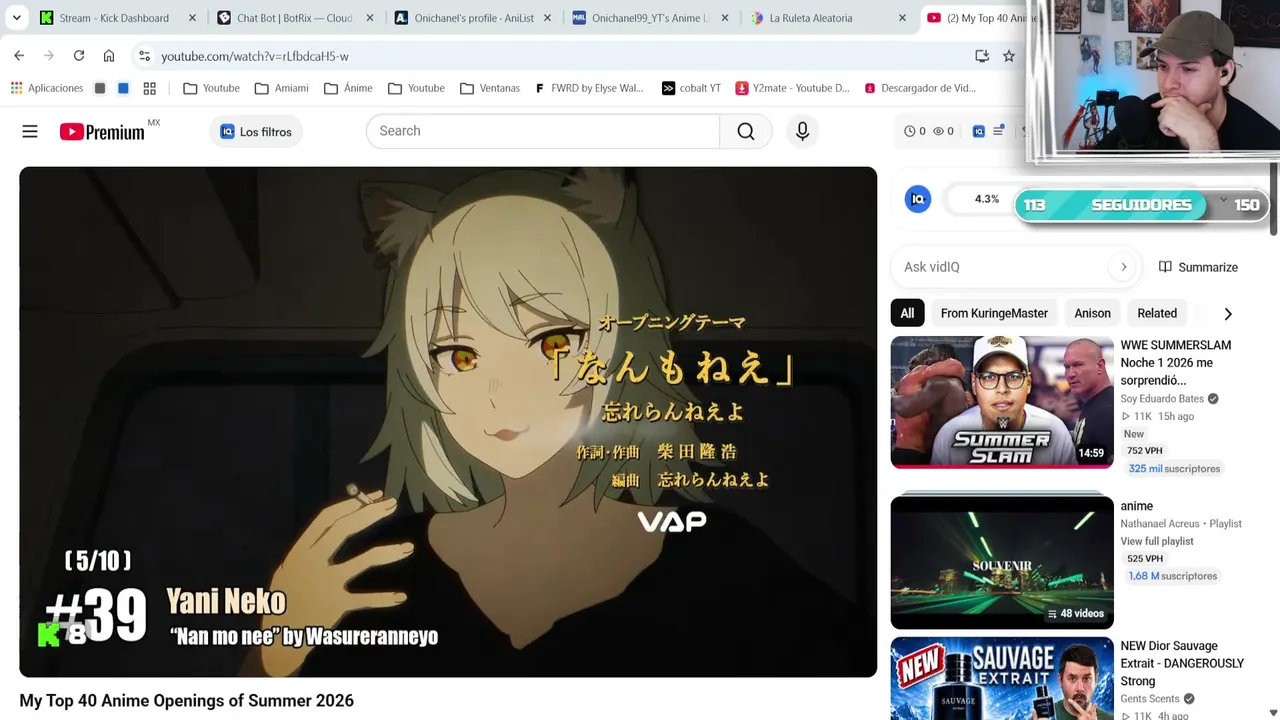Expand the Youtube folder beside Amiami
1280x720 pixels.
(211, 88)
